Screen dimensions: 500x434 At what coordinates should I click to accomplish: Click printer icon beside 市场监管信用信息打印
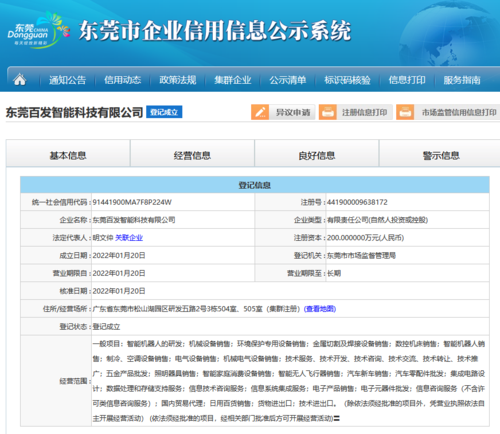(x=405, y=112)
